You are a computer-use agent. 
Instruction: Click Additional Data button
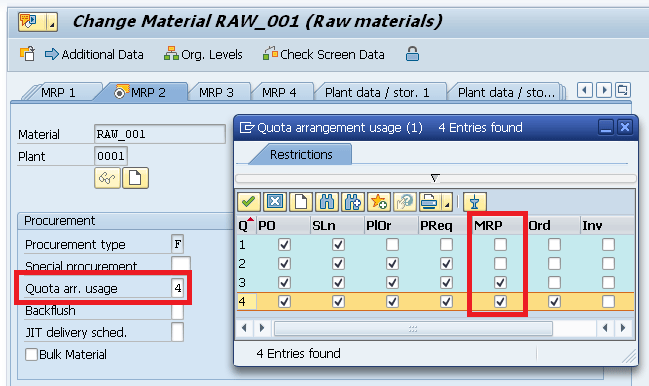(x=94, y=54)
